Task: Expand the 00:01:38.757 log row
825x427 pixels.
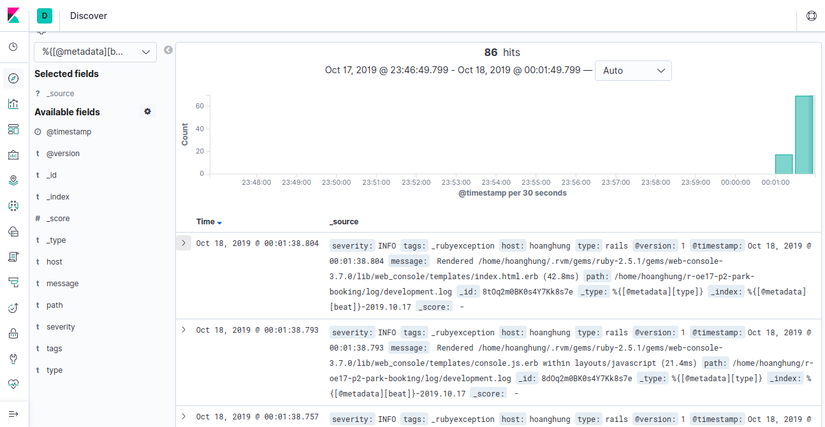Action: pyautogui.click(x=183, y=416)
